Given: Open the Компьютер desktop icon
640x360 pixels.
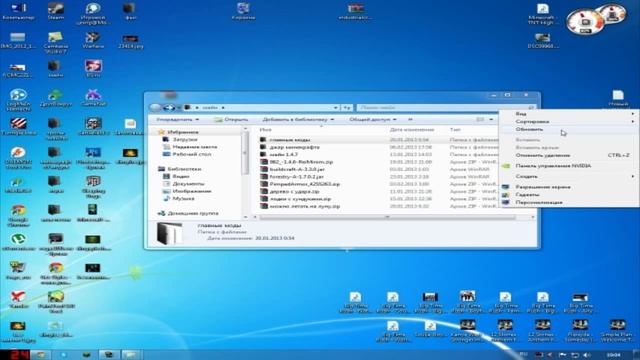Looking at the screenshot, I should pyautogui.click(x=18, y=11).
